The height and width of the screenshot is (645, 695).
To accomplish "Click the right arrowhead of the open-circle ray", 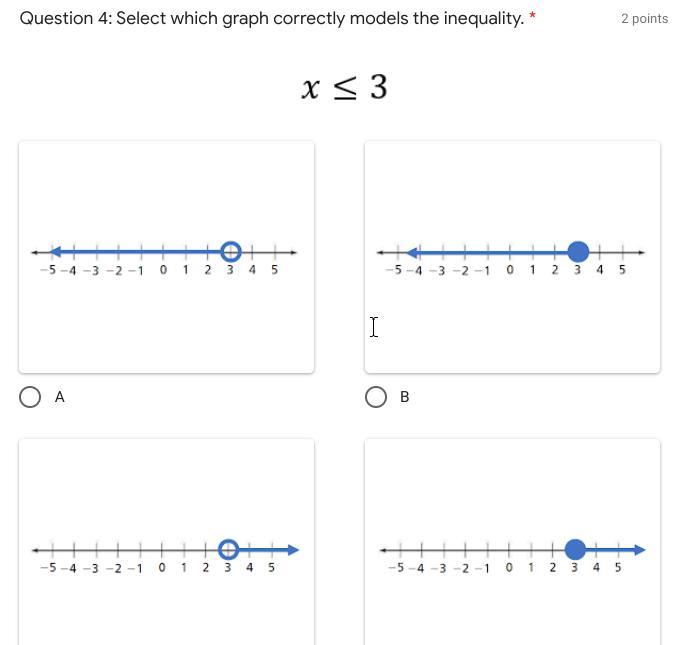I will (293, 550).
